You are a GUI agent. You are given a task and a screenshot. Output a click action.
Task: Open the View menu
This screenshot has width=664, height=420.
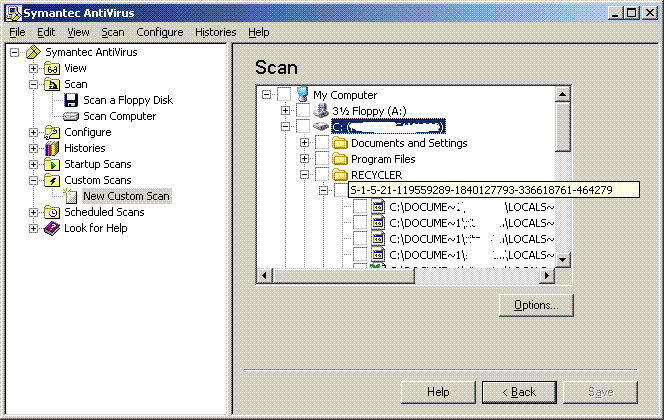78,32
